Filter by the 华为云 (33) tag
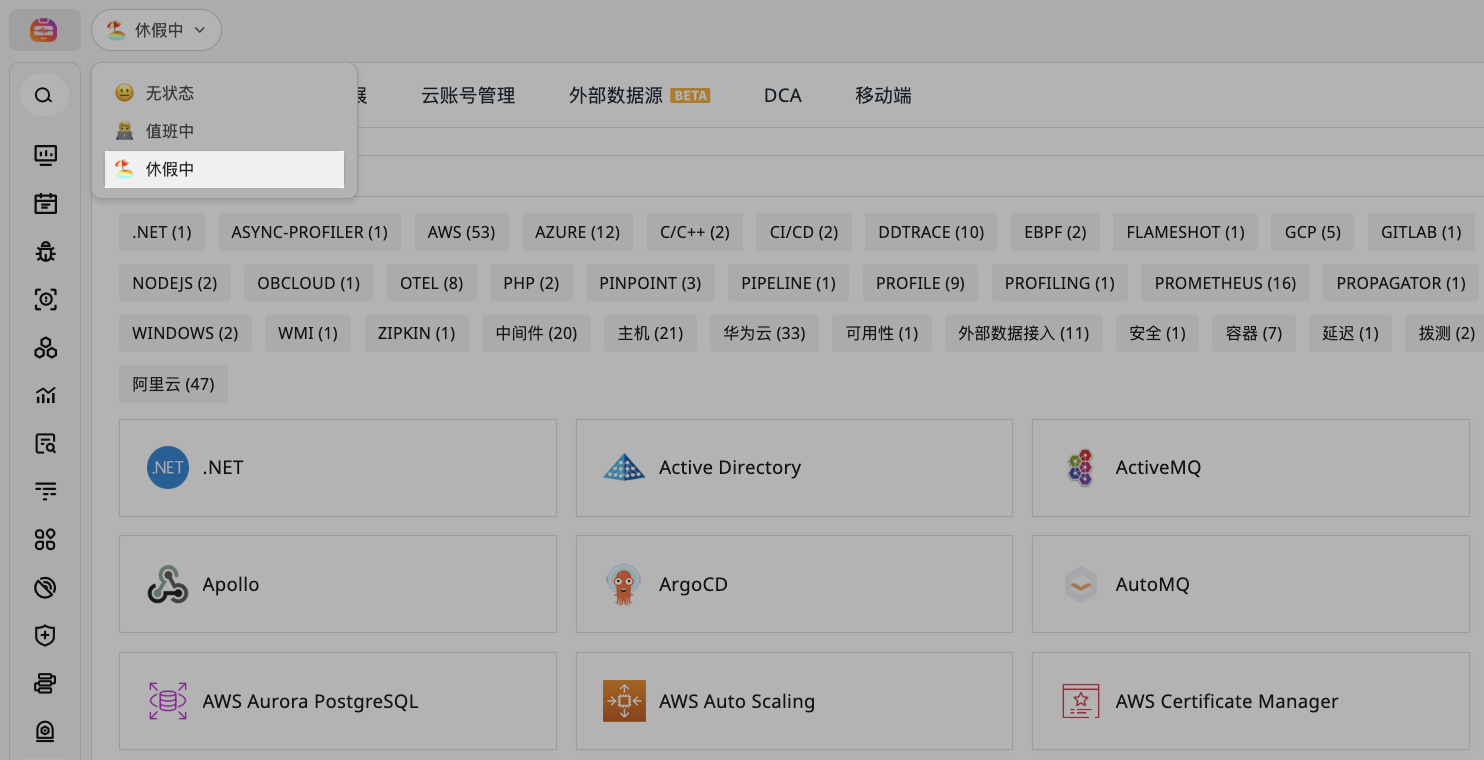 tap(764, 333)
